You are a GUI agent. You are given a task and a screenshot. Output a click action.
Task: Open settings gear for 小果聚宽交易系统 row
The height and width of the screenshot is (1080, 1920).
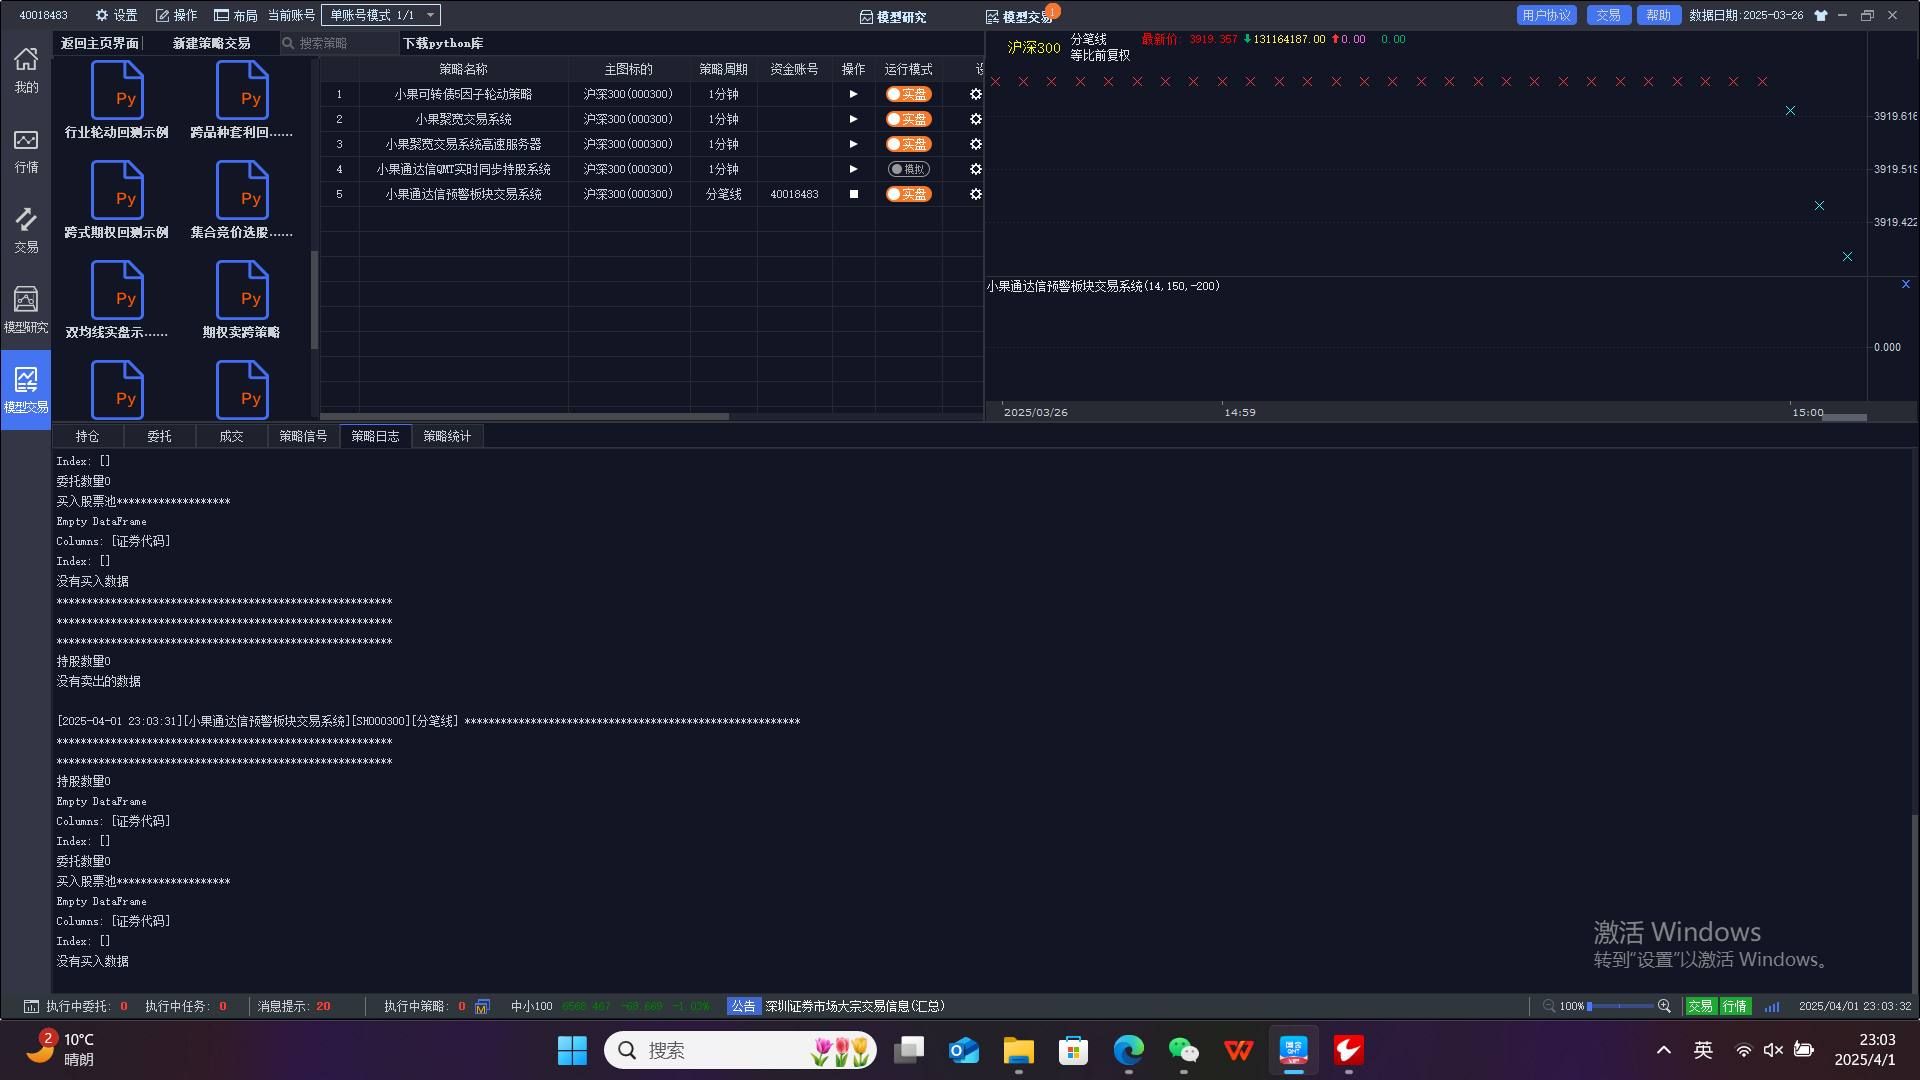(975, 119)
